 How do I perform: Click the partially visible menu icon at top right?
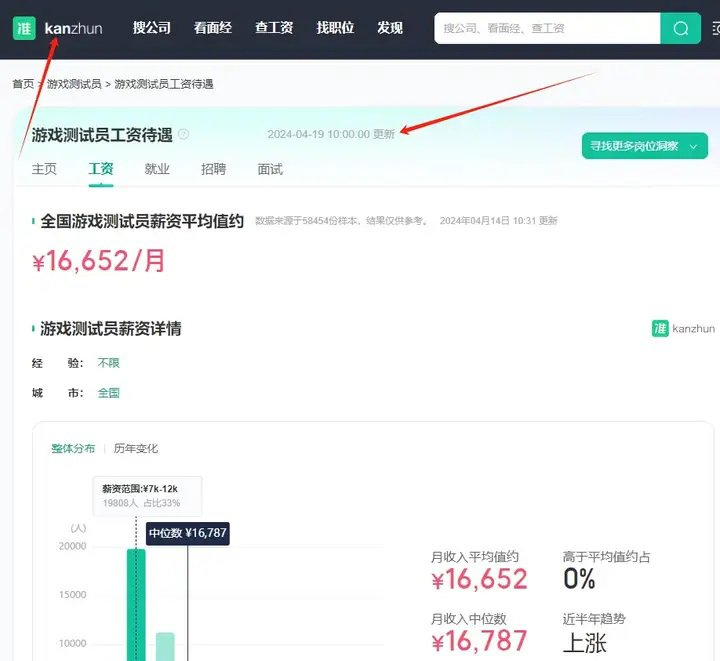coord(716,28)
